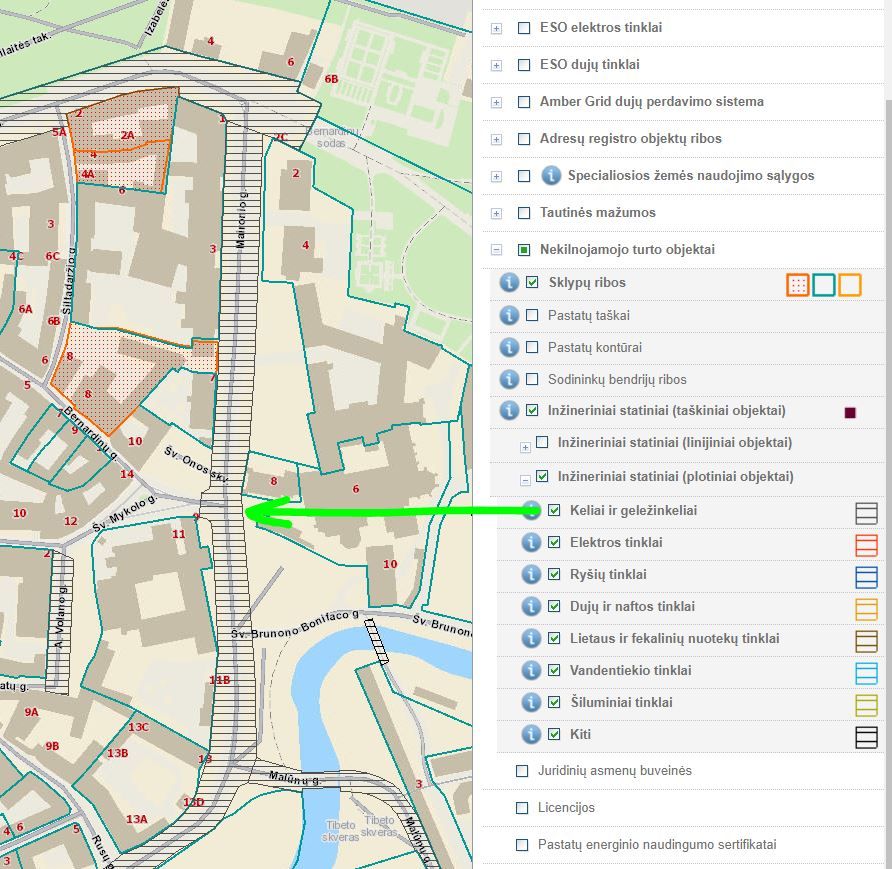Screen dimensions: 892x869
Task: Expand the ESO elektros tinklai group
Action: pyautogui.click(x=496, y=29)
